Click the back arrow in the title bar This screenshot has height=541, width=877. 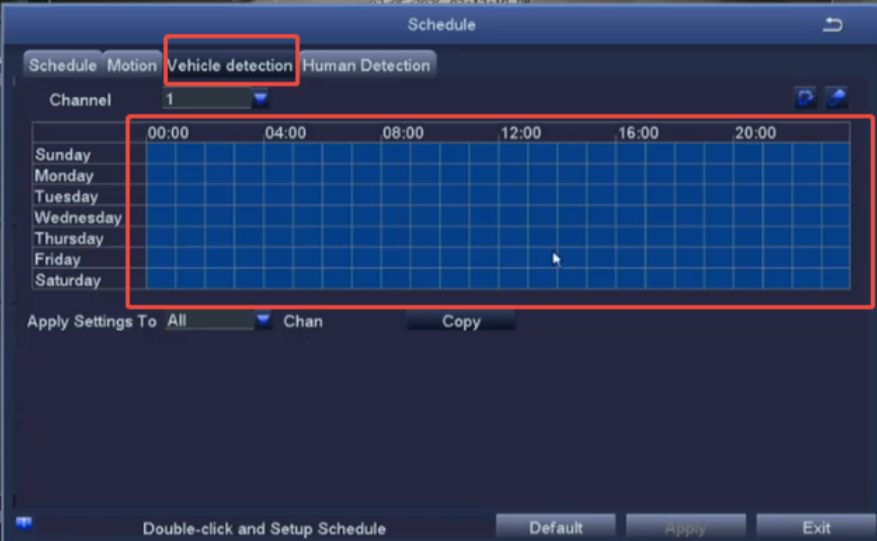832,25
